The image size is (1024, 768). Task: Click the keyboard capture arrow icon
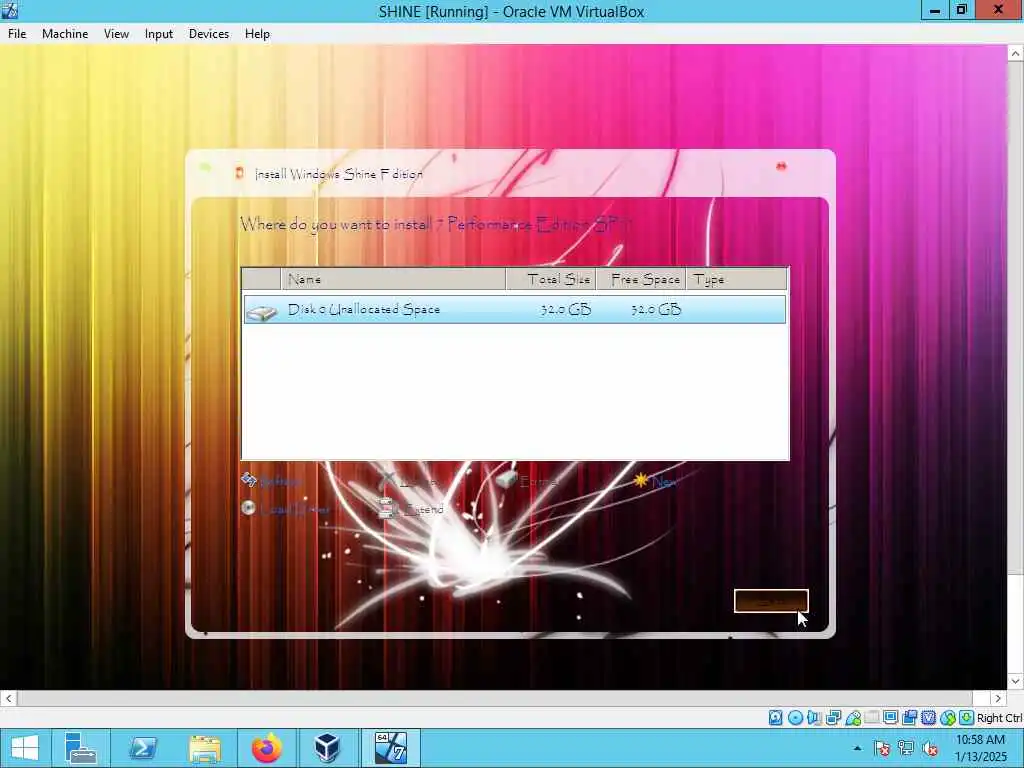point(967,718)
